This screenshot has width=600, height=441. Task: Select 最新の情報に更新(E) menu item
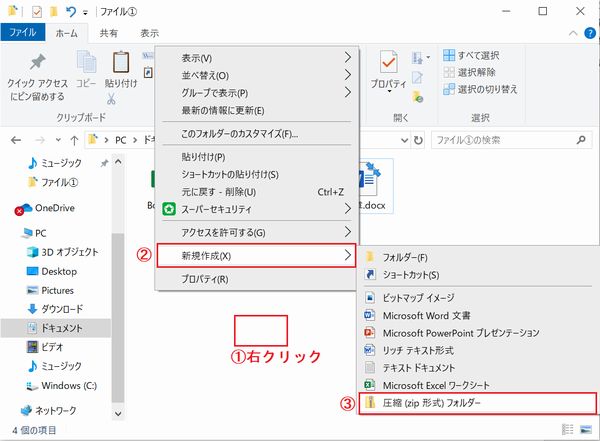coord(256,111)
